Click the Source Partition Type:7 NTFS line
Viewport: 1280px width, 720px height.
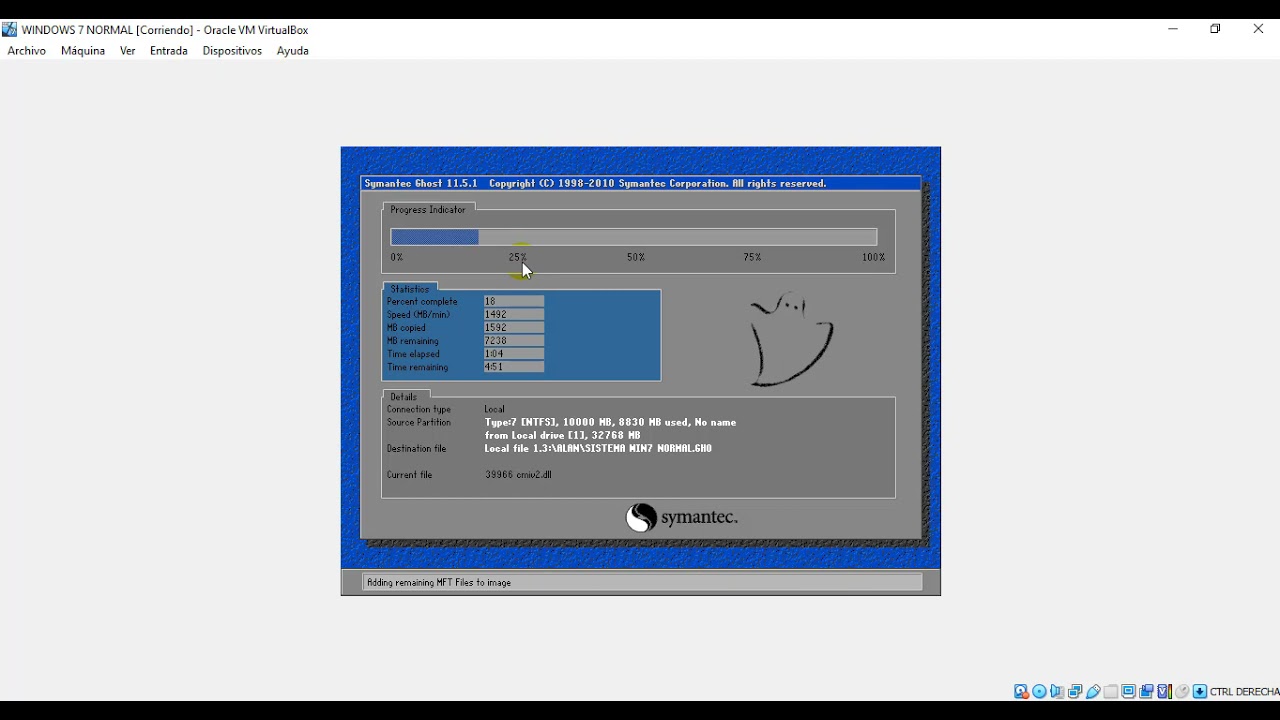[611, 423]
